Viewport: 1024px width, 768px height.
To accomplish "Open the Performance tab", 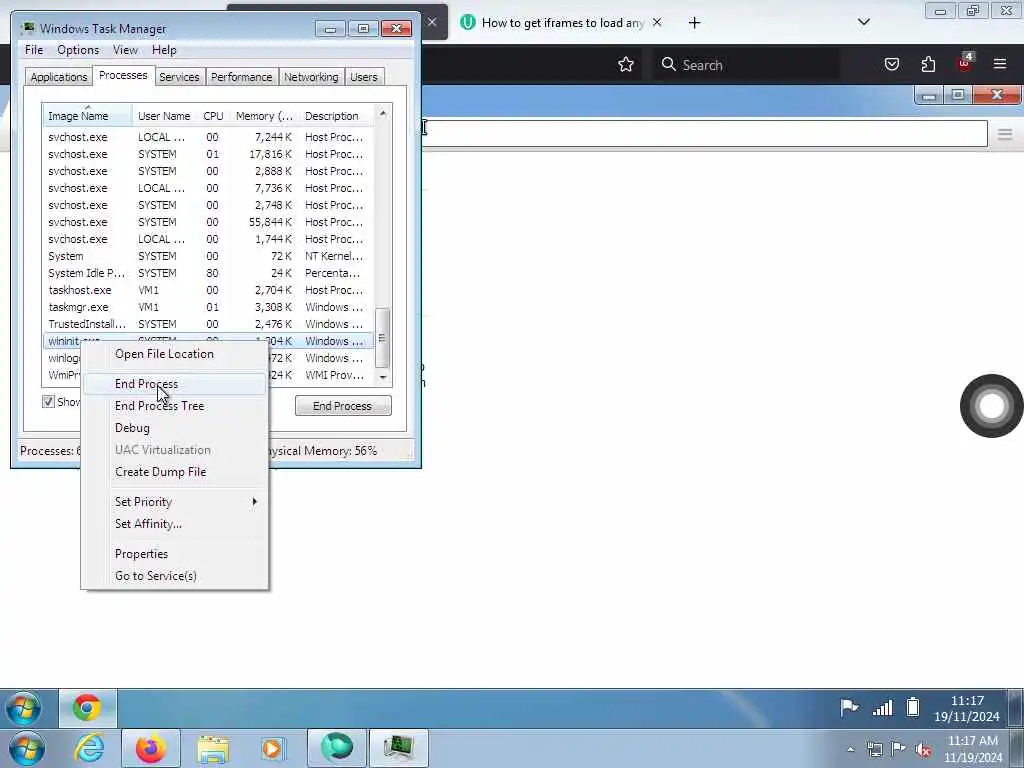I will pyautogui.click(x=242, y=77).
